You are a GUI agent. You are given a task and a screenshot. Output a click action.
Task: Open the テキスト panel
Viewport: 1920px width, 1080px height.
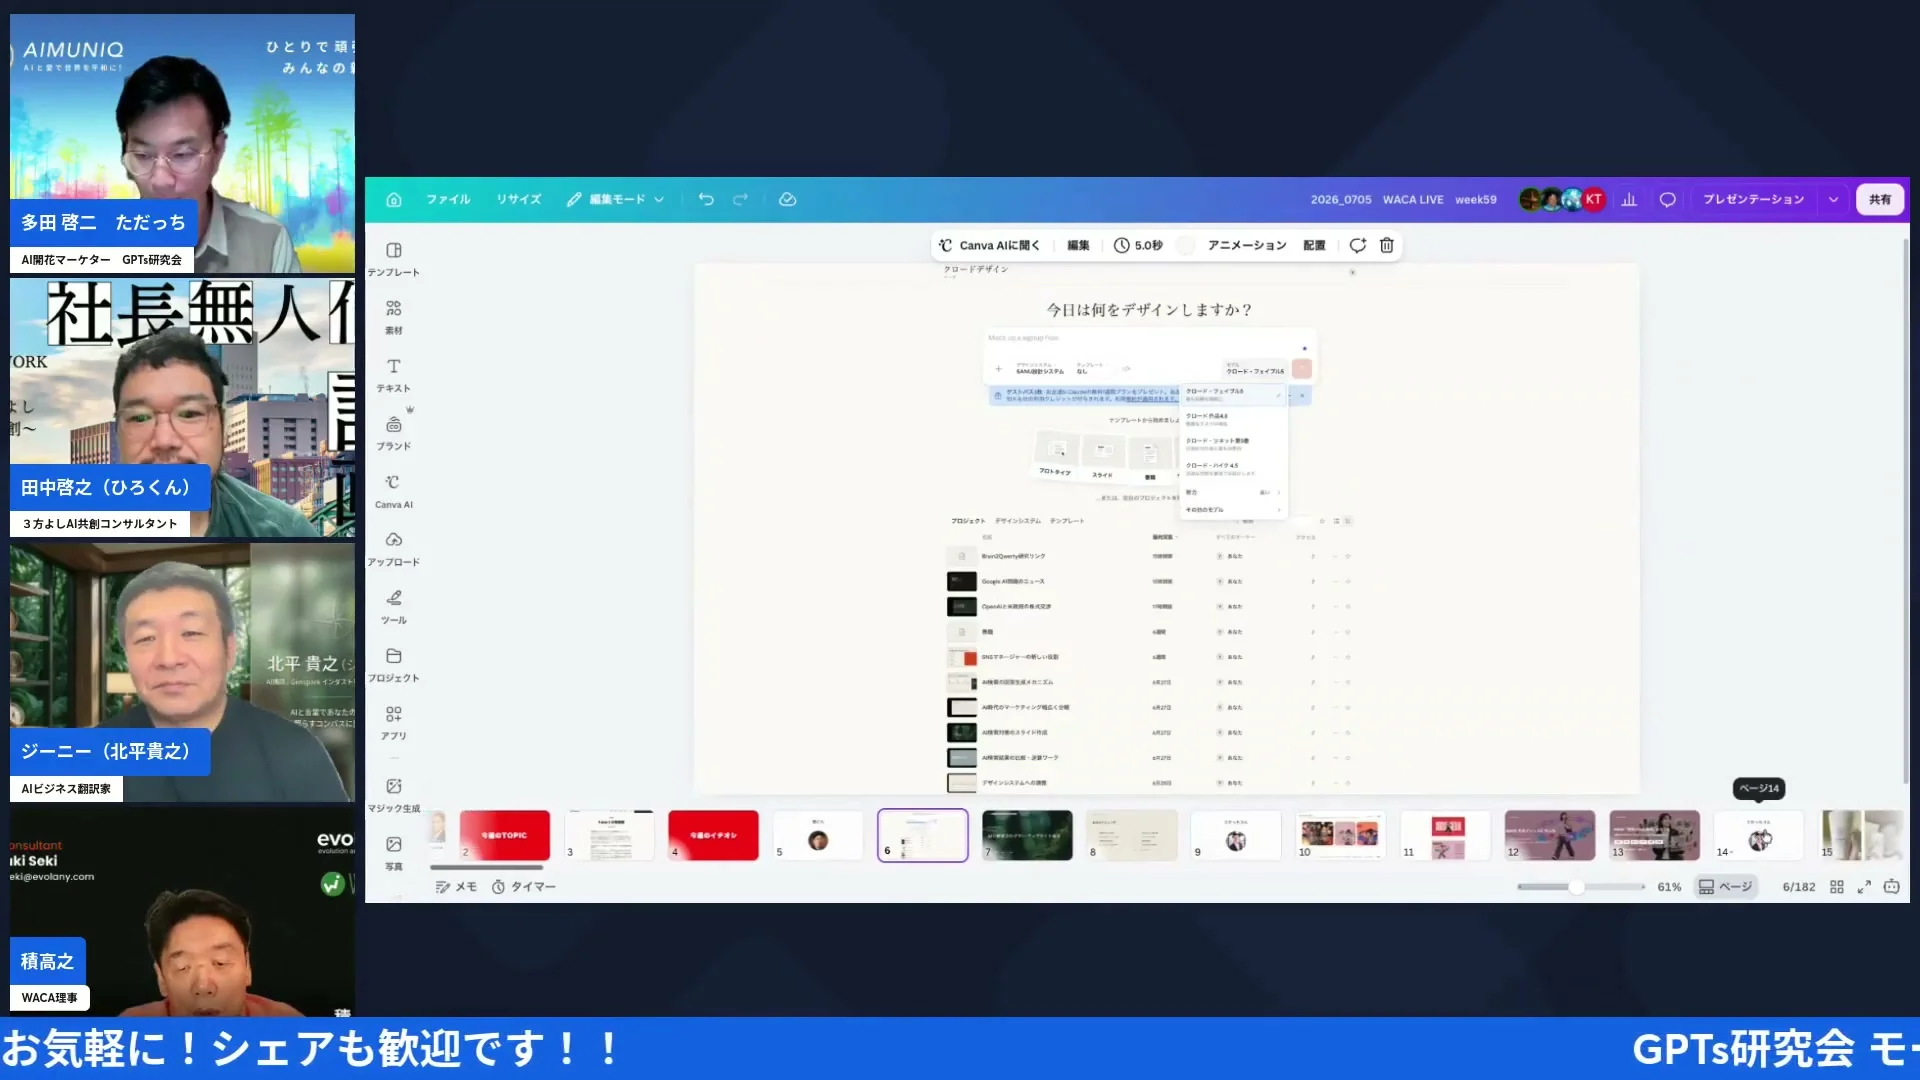tap(394, 375)
